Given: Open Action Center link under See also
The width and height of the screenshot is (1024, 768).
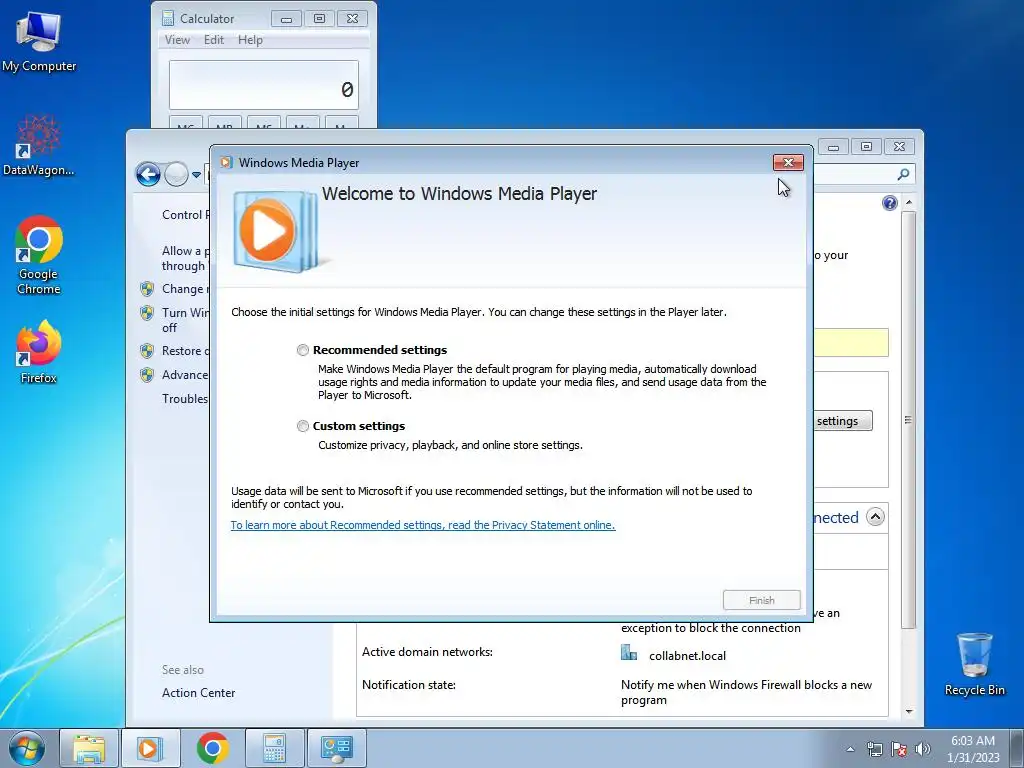Looking at the screenshot, I should 199,693.
